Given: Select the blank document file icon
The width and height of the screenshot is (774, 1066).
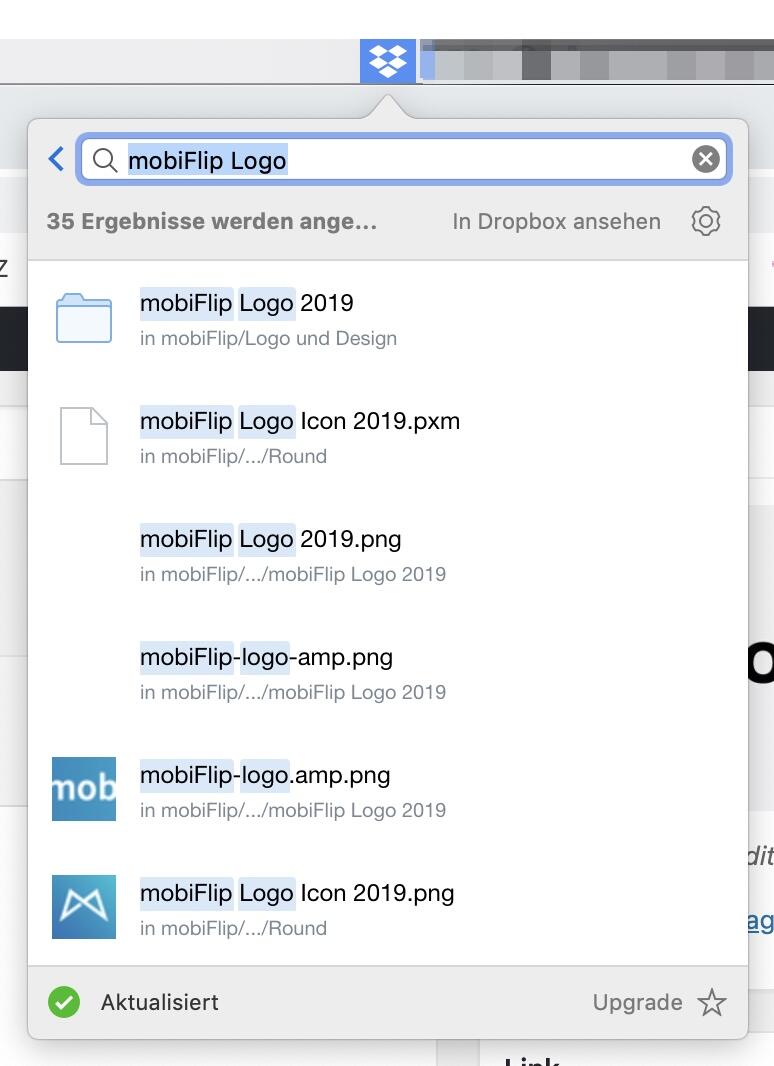Looking at the screenshot, I should pyautogui.click(x=84, y=436).
